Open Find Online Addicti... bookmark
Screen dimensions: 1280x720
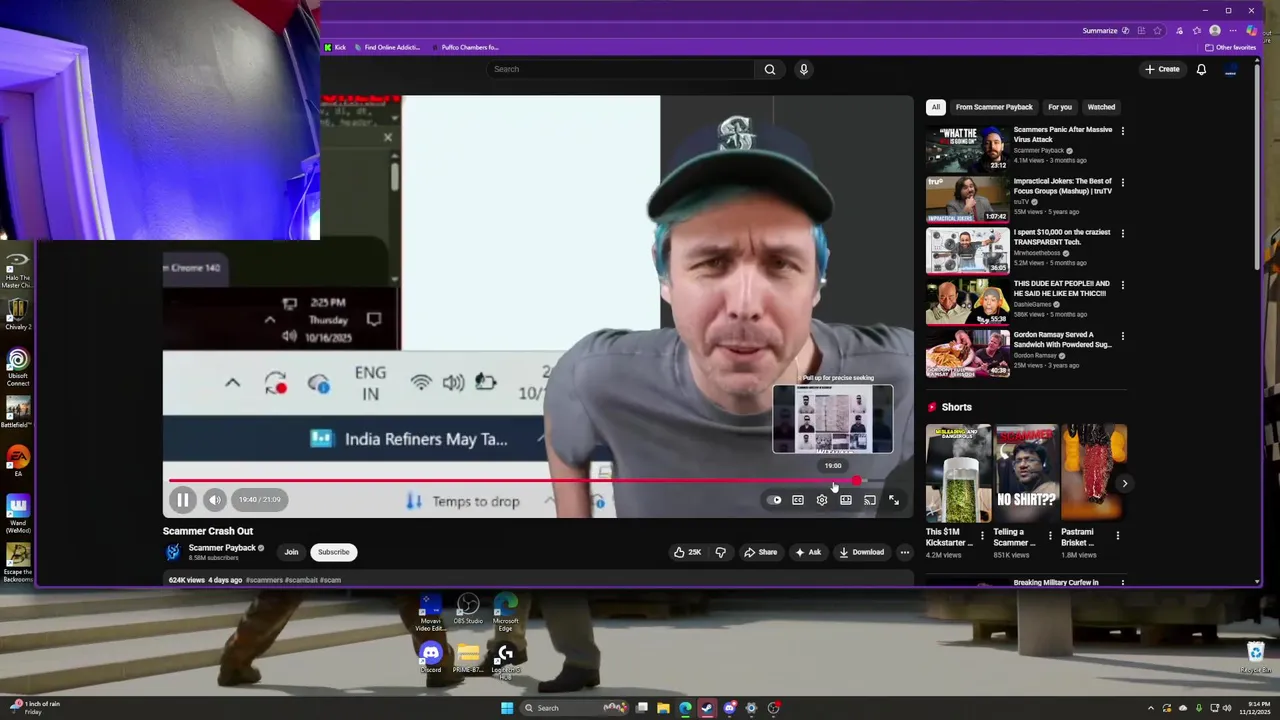pyautogui.click(x=387, y=47)
